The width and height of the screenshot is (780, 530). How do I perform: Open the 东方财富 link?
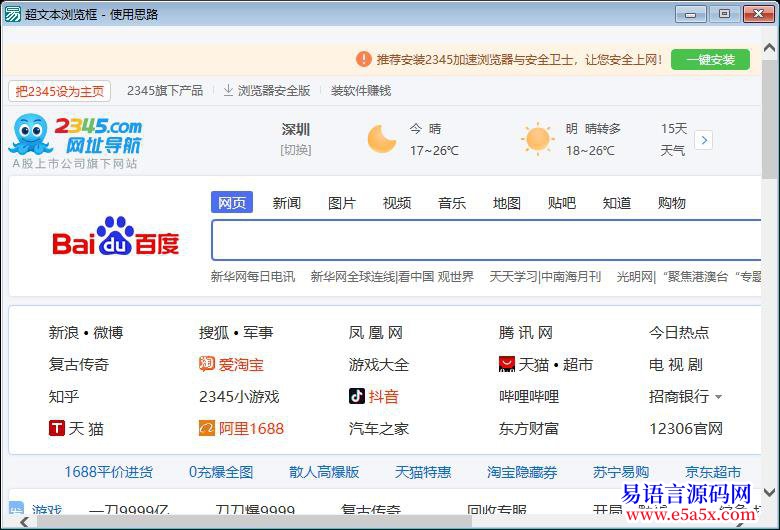click(x=529, y=428)
